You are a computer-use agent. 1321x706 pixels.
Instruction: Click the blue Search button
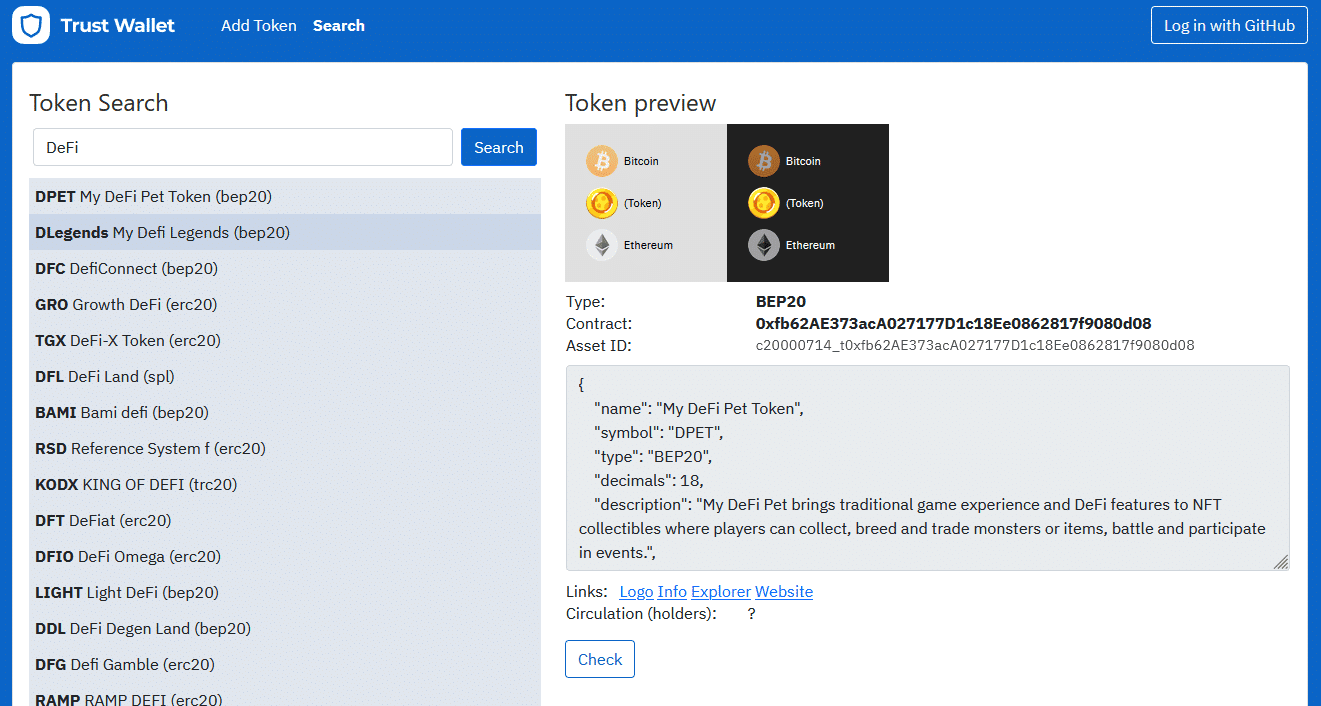499,147
